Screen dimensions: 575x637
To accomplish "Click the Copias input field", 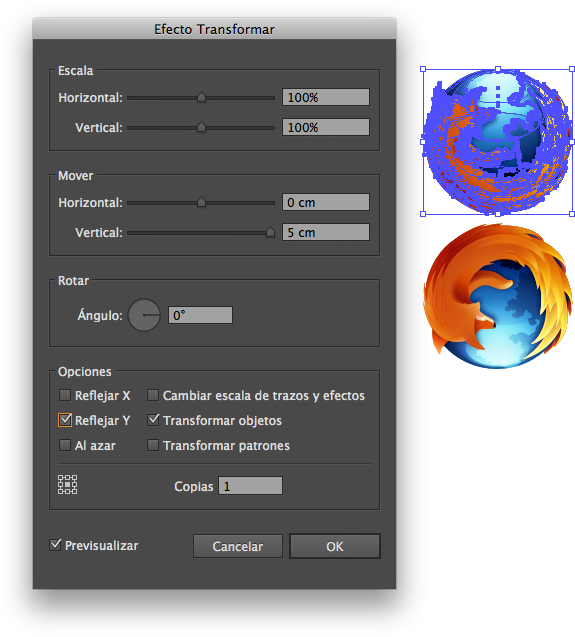I will coord(250,486).
